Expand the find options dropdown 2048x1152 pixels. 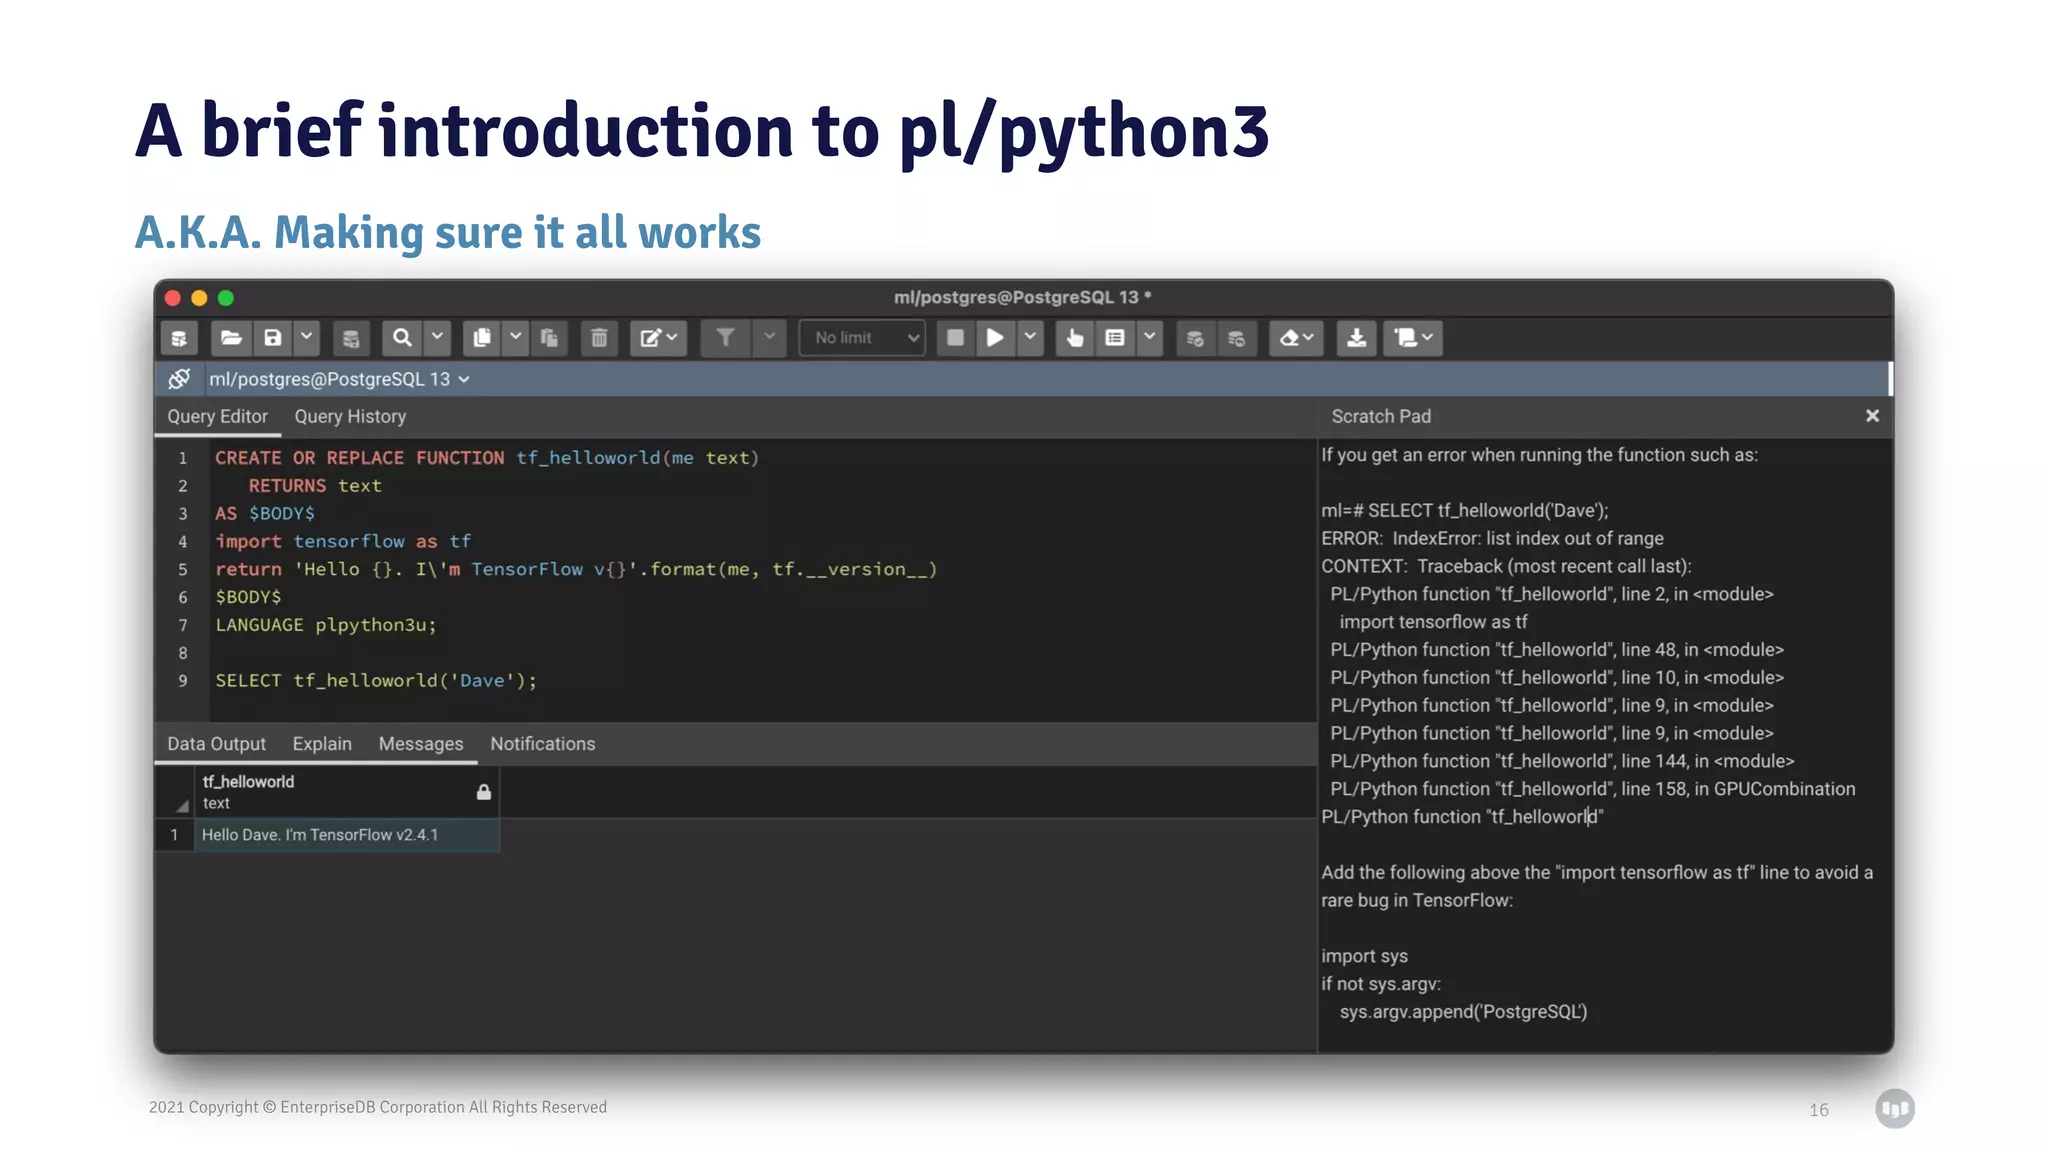coord(437,338)
